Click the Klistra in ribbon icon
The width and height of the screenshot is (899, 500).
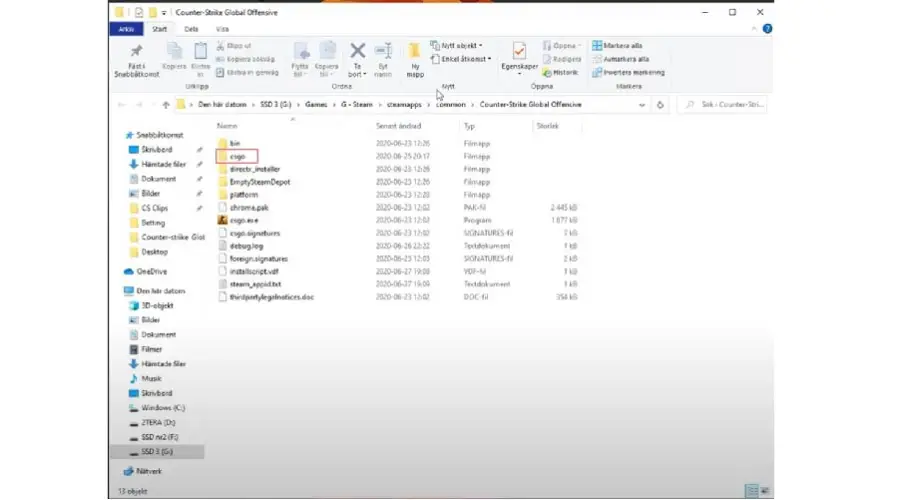click(200, 52)
